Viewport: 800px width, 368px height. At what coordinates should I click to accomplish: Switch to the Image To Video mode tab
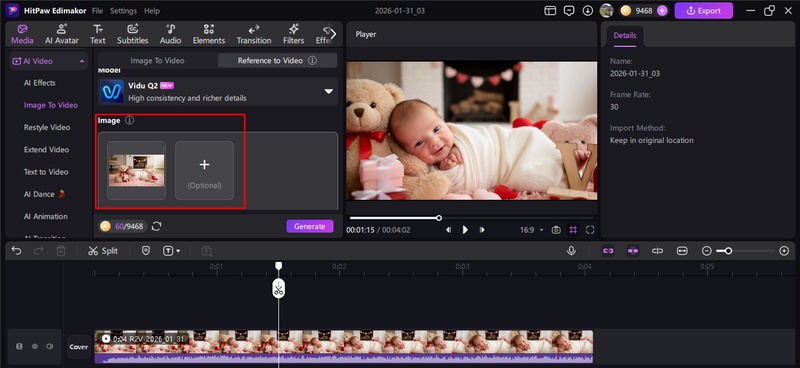(157, 60)
